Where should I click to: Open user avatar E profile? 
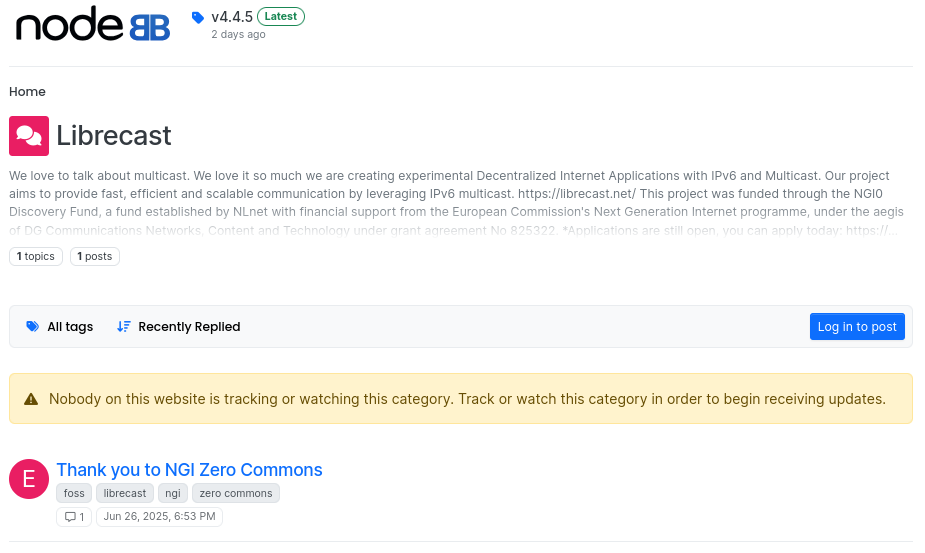(x=29, y=479)
